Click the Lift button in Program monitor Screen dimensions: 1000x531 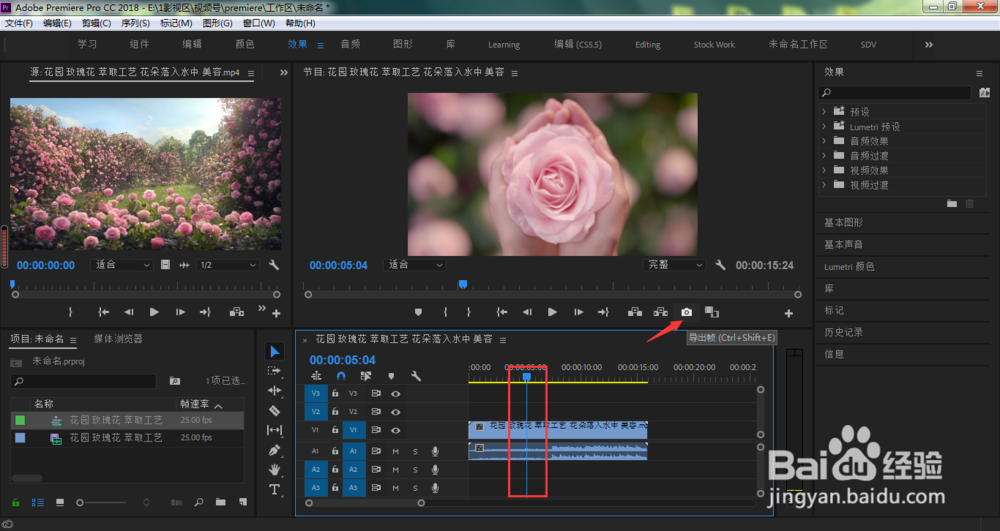(635, 312)
